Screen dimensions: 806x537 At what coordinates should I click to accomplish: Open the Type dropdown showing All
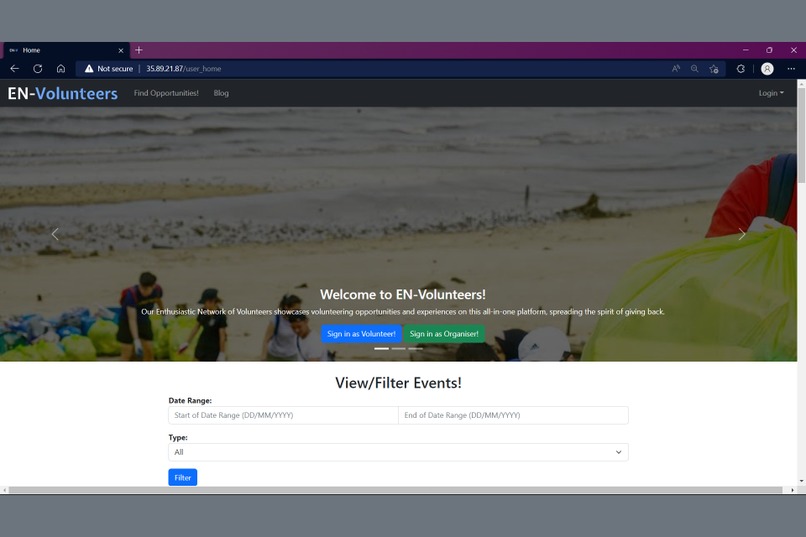pyautogui.click(x=398, y=452)
